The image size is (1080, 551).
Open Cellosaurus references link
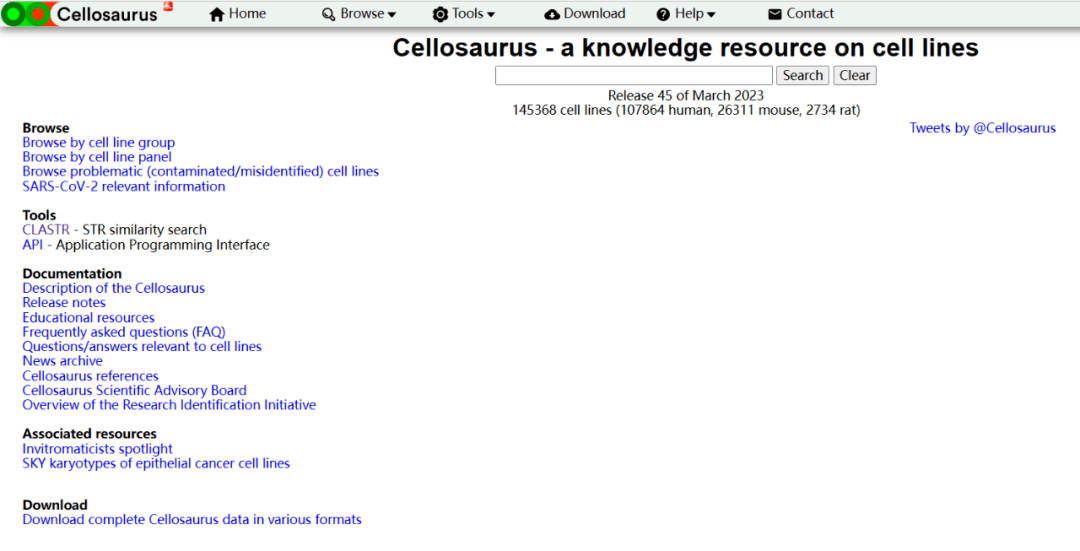pos(90,376)
